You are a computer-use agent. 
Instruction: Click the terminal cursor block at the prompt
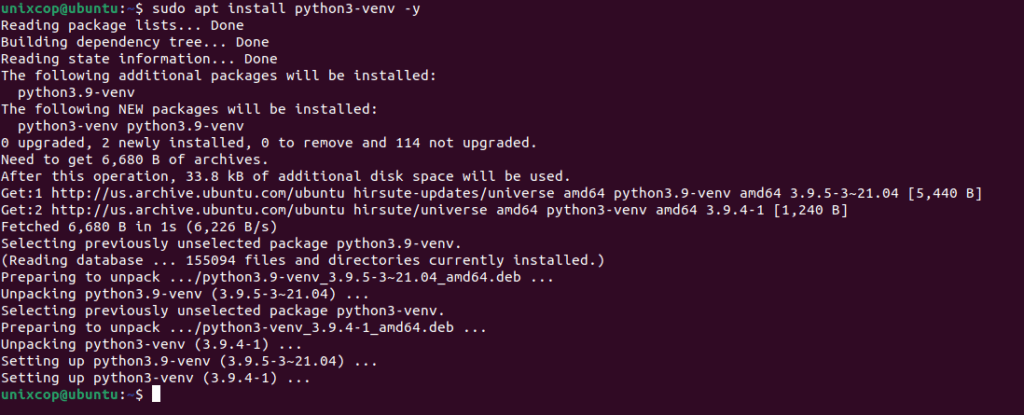pos(155,394)
